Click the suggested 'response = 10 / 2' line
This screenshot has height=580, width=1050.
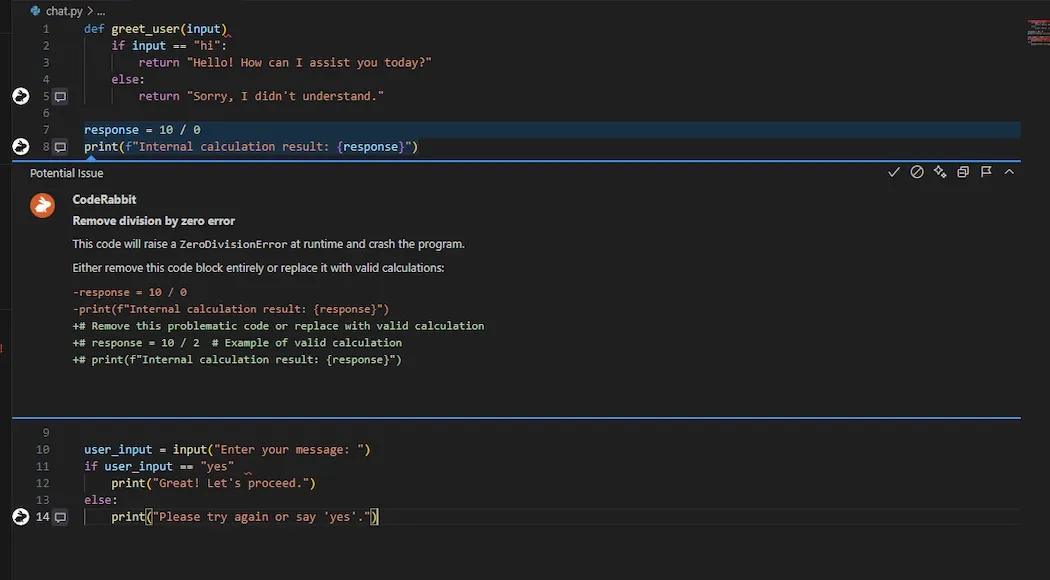(236, 343)
